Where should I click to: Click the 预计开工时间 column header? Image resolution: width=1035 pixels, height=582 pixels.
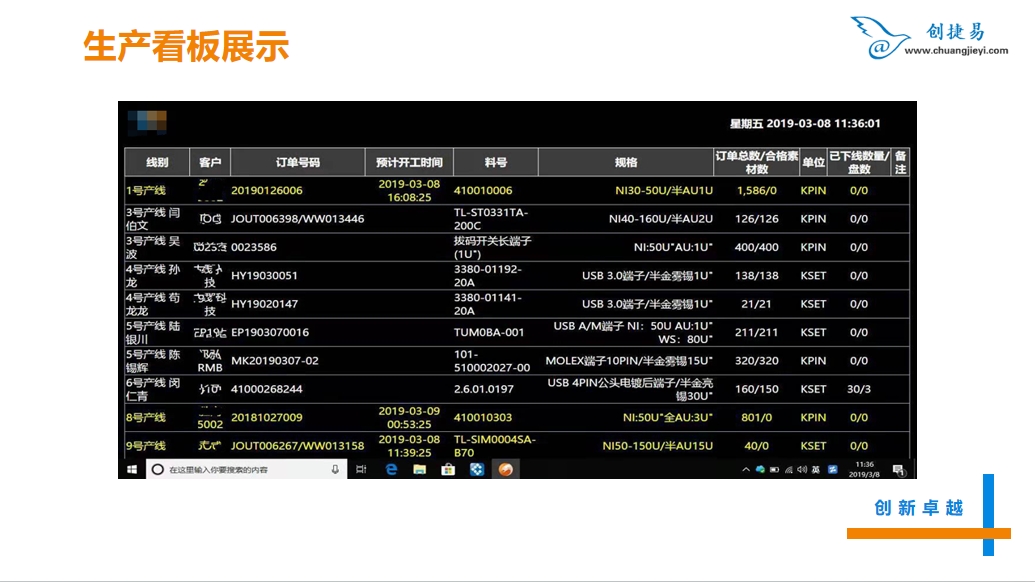409,162
